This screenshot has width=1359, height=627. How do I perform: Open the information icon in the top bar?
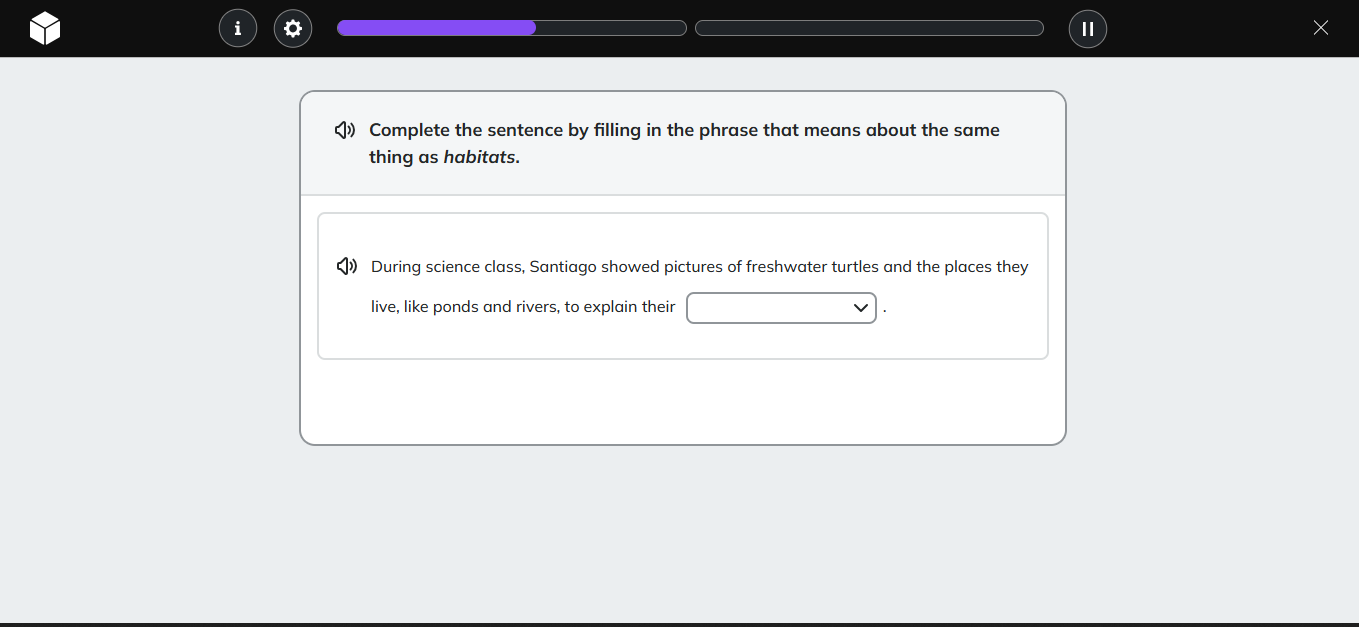(x=238, y=28)
